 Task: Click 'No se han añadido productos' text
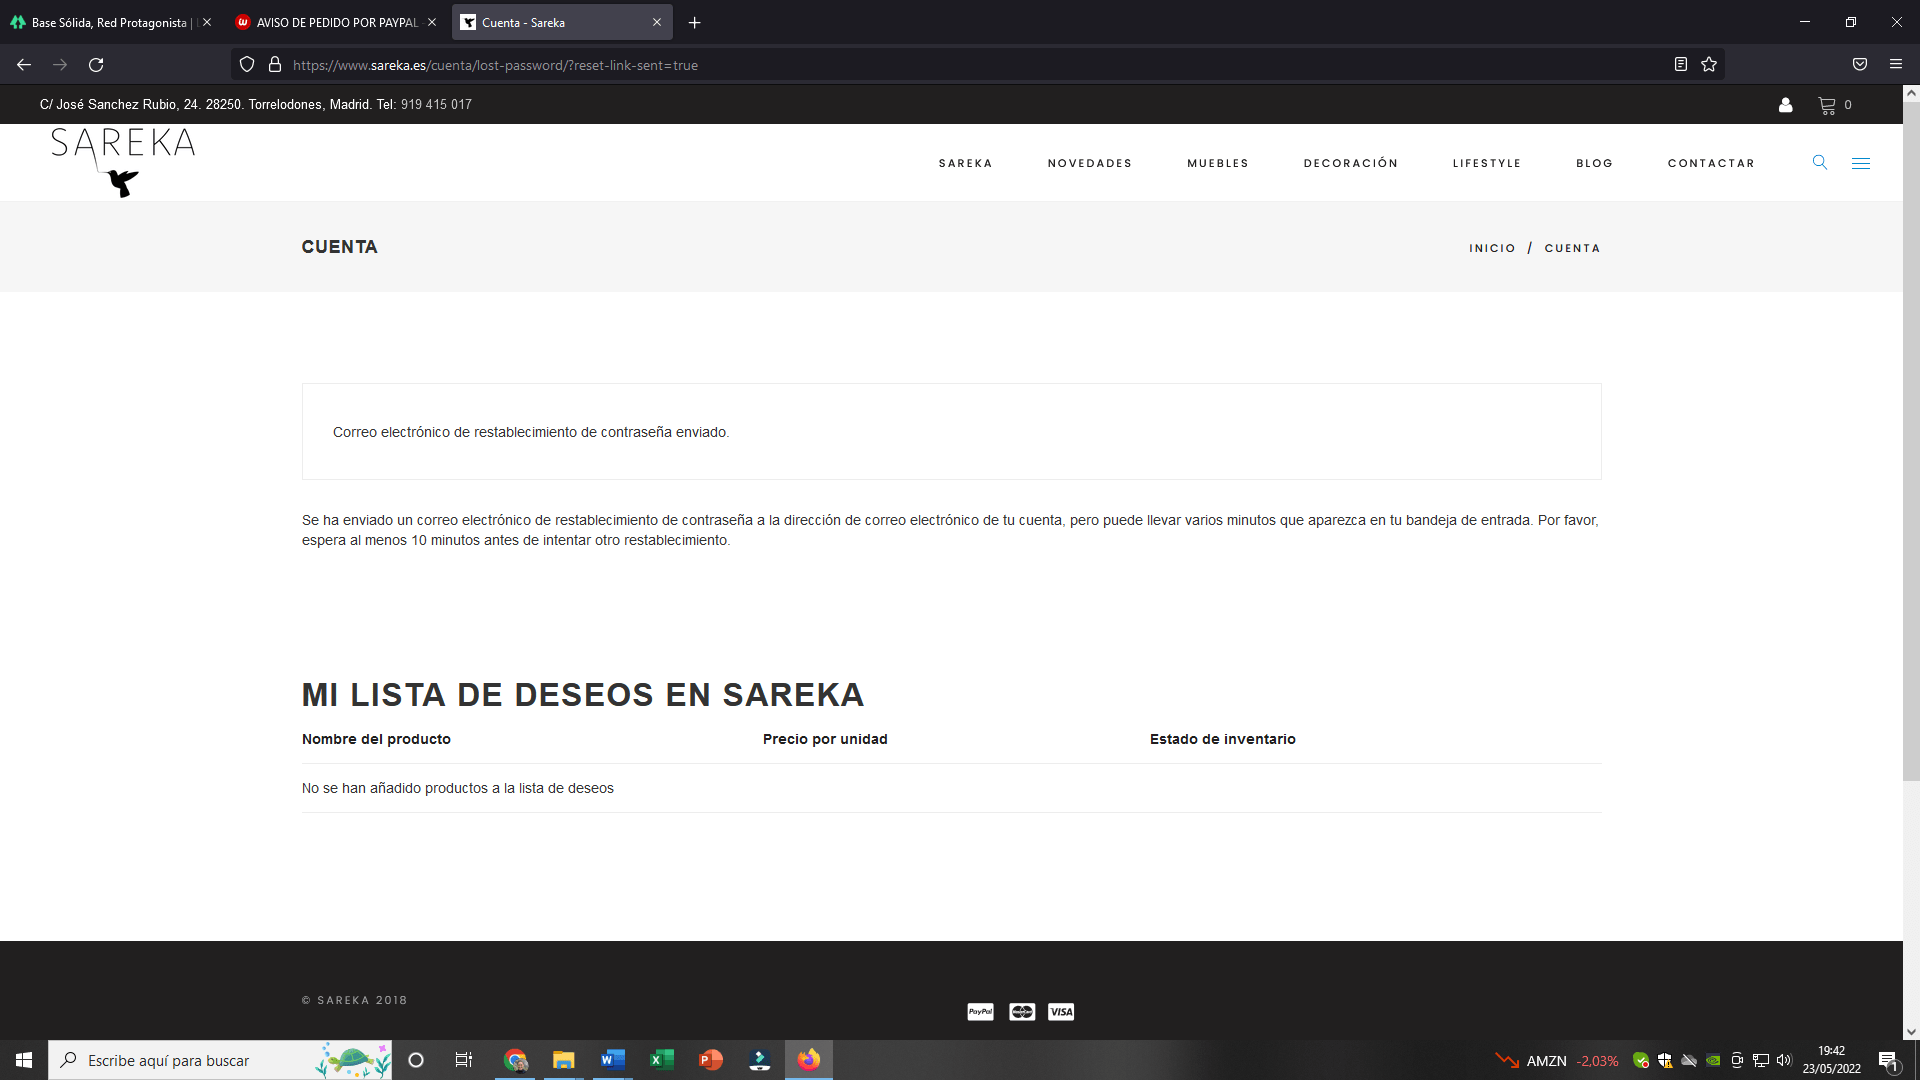458,788
